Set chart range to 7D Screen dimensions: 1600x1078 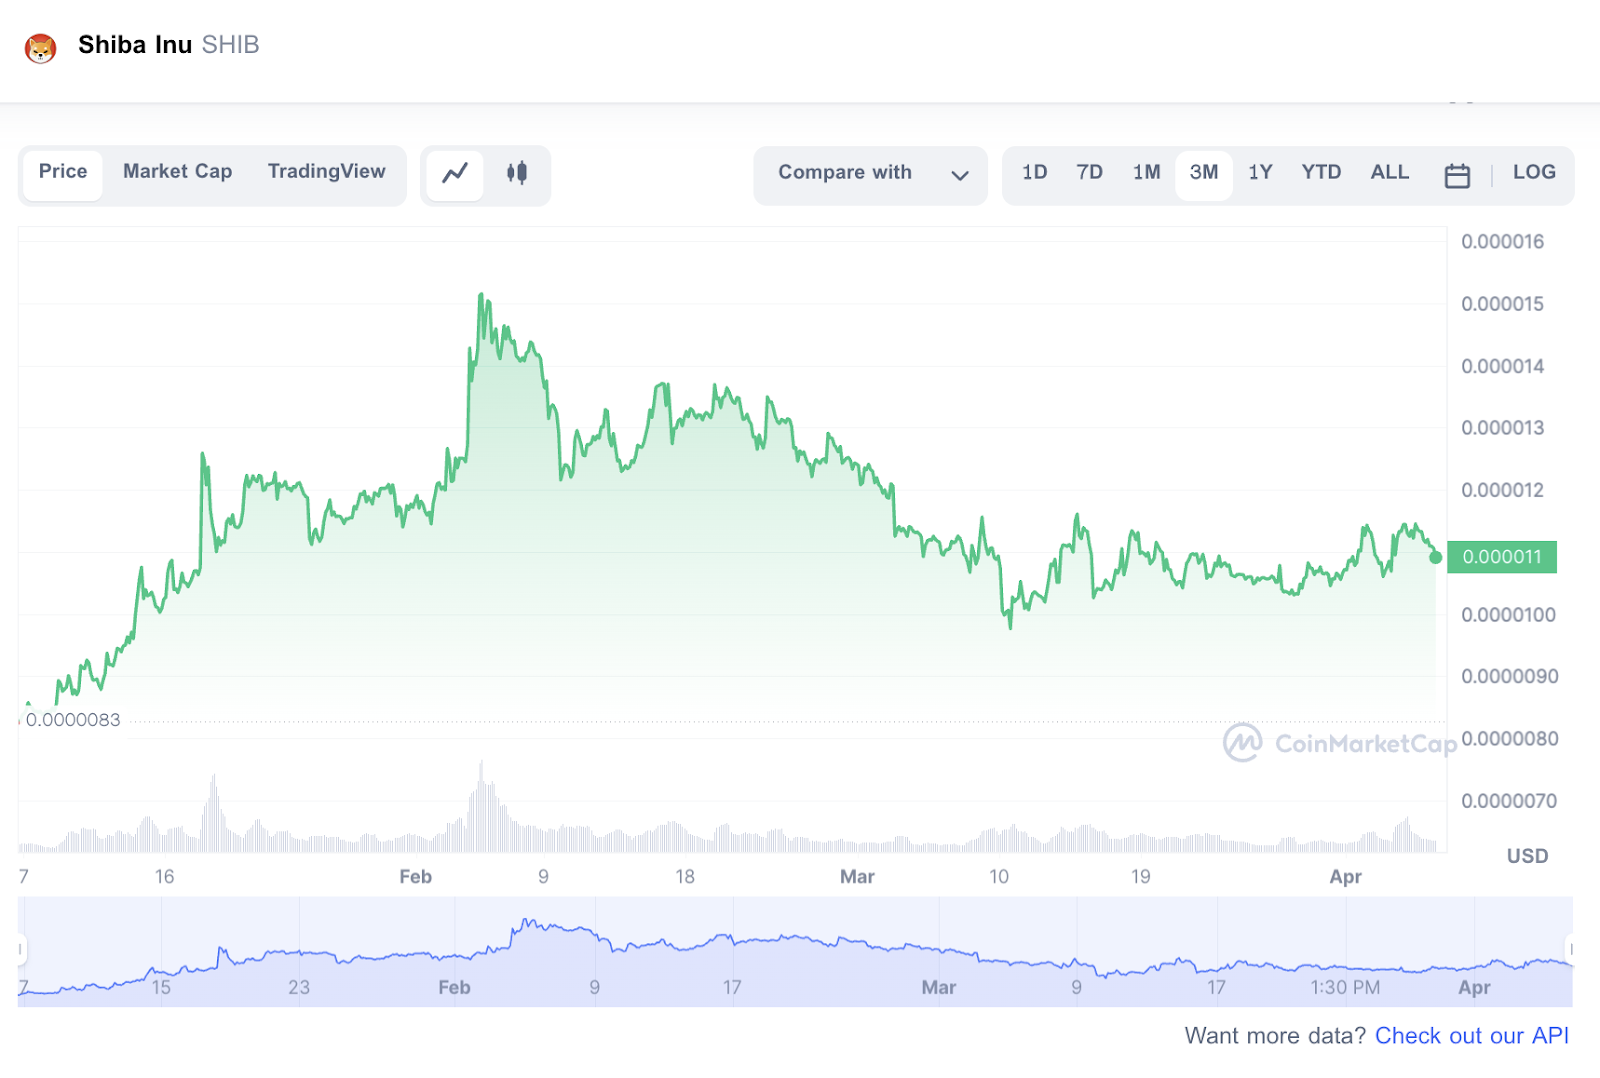click(1090, 172)
